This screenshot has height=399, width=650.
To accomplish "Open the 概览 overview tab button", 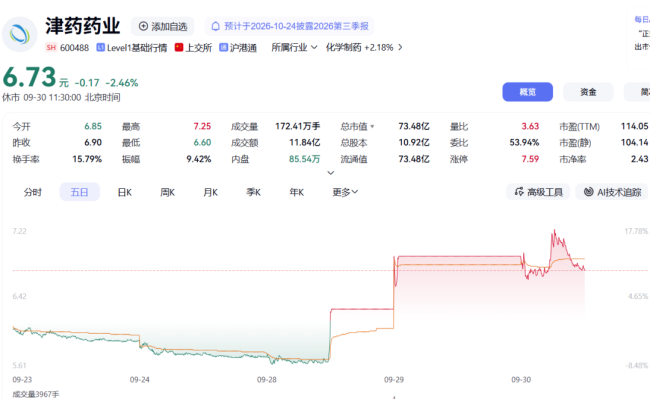I will click(527, 92).
